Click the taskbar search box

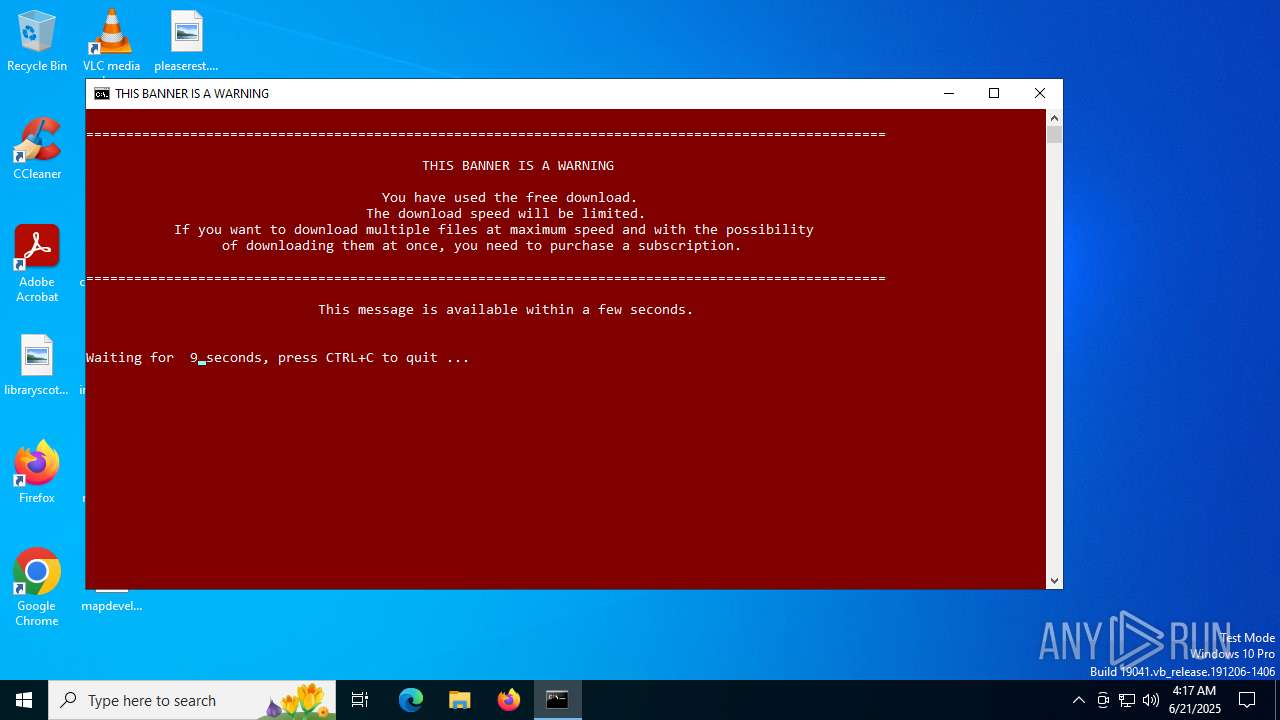coord(191,700)
